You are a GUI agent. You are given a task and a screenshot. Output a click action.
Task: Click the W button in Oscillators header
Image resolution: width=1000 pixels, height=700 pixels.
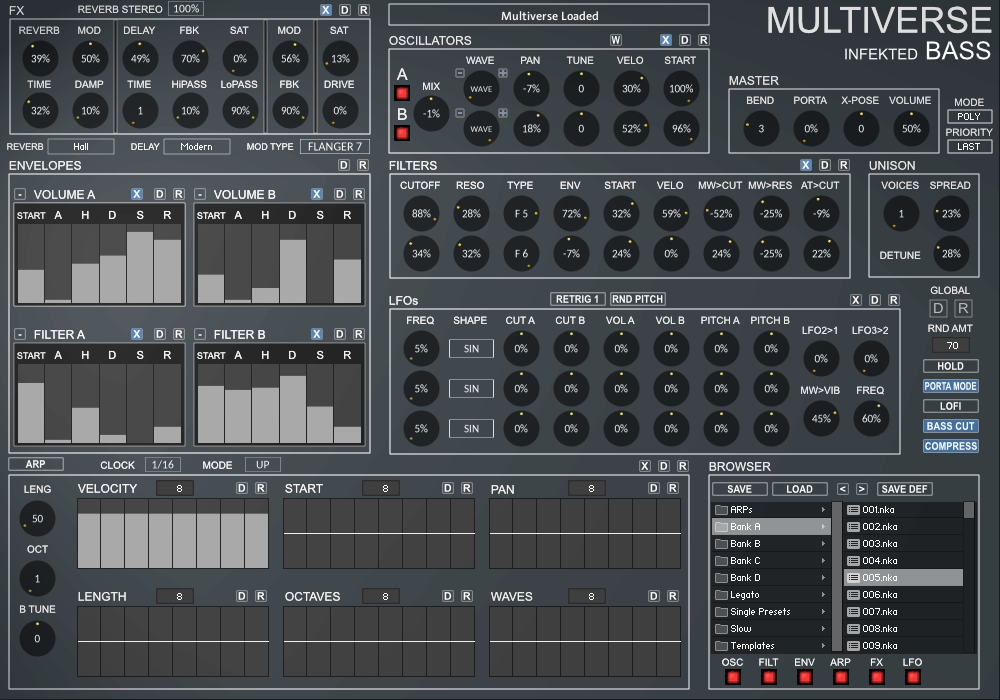pos(616,40)
